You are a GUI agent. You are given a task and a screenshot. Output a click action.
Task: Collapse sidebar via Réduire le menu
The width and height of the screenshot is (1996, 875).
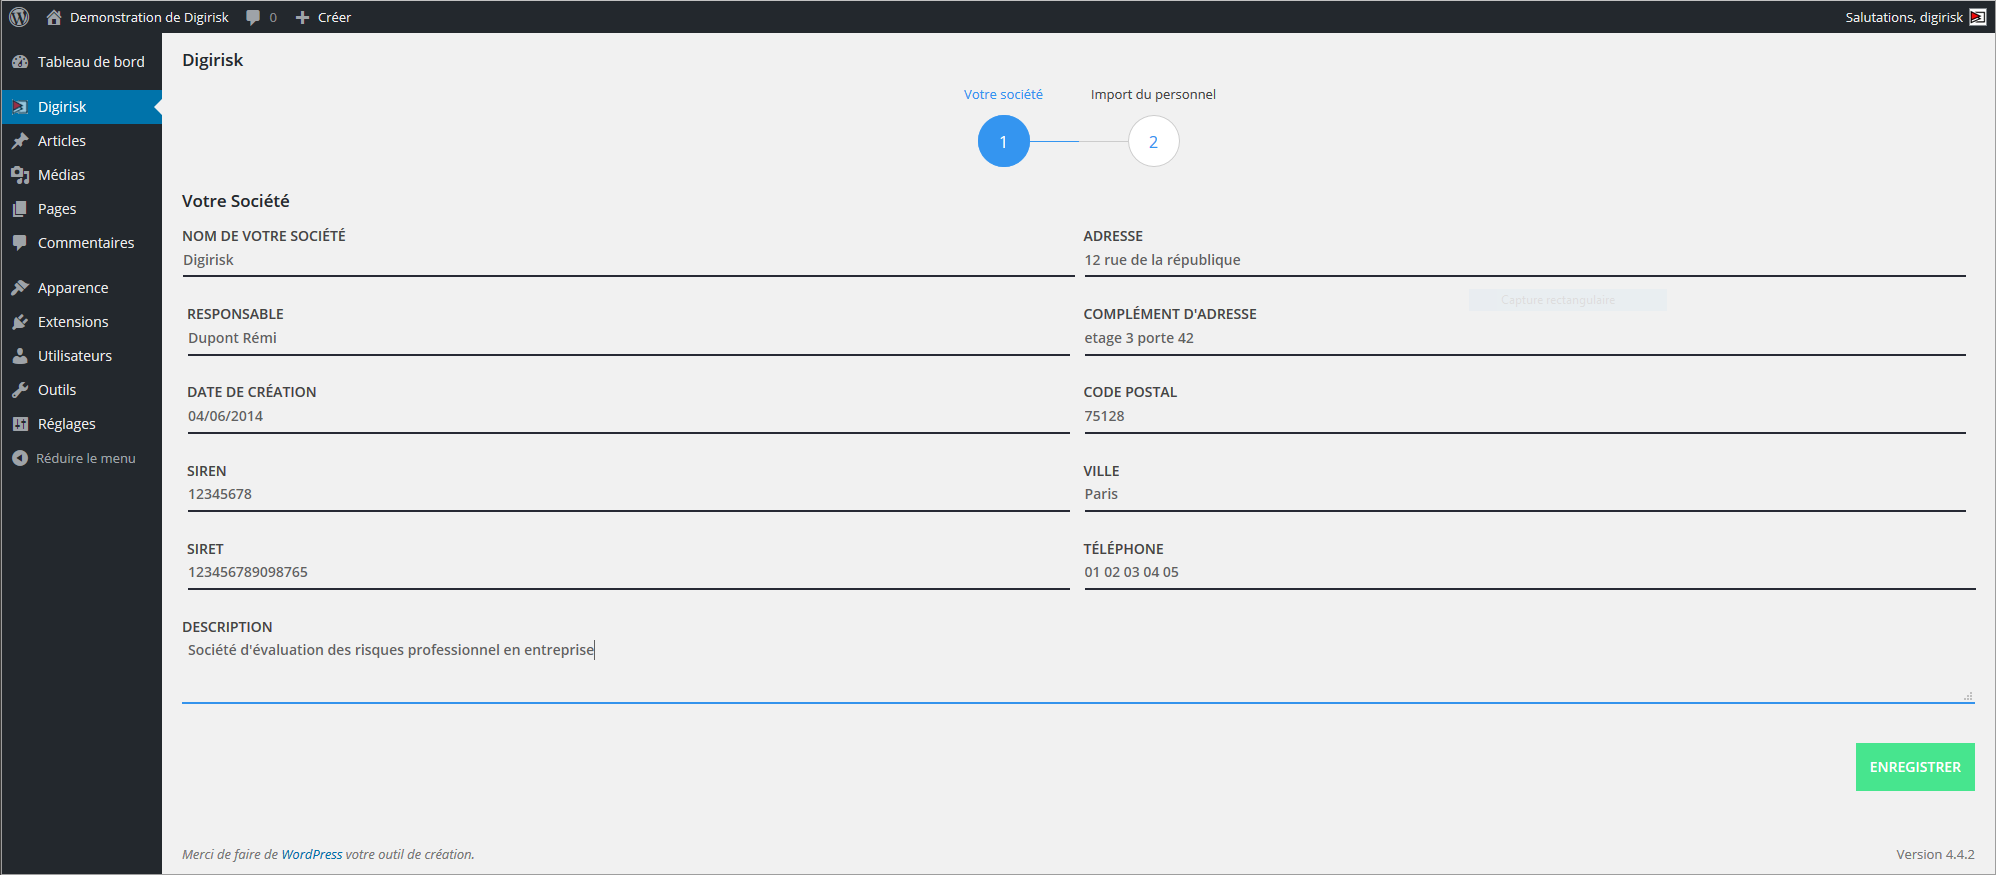[81, 458]
